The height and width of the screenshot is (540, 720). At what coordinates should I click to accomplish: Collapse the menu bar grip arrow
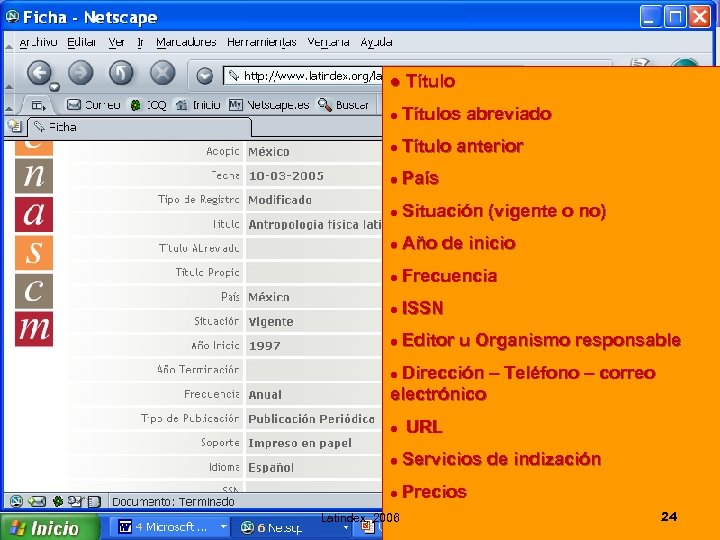pos(9,46)
